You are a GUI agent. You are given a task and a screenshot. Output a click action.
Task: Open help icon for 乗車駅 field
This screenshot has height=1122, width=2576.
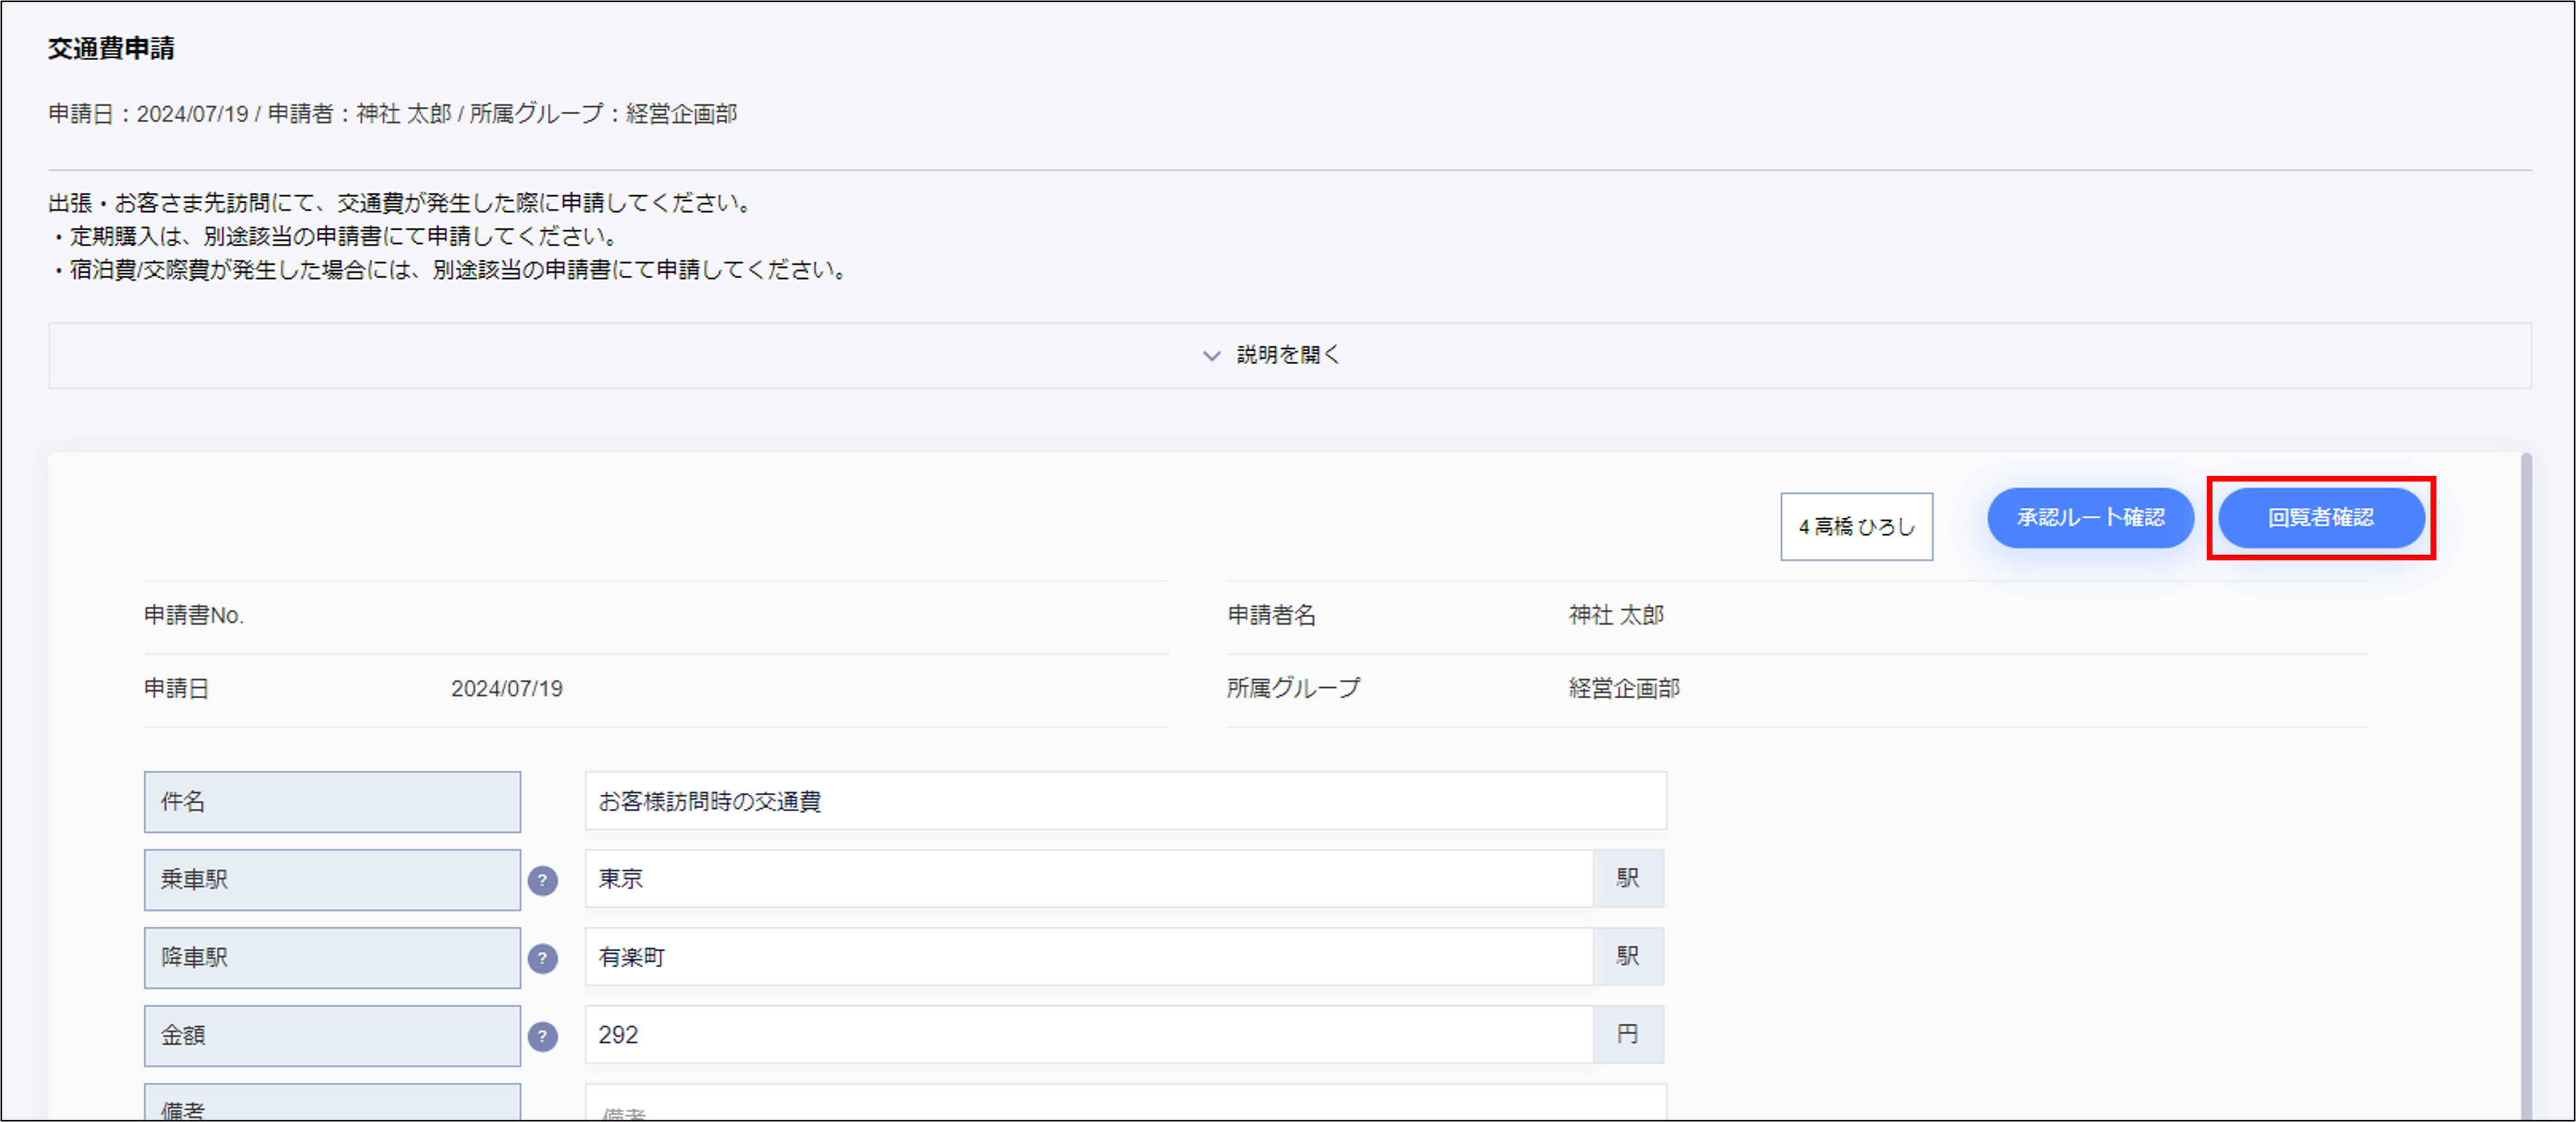tap(542, 880)
